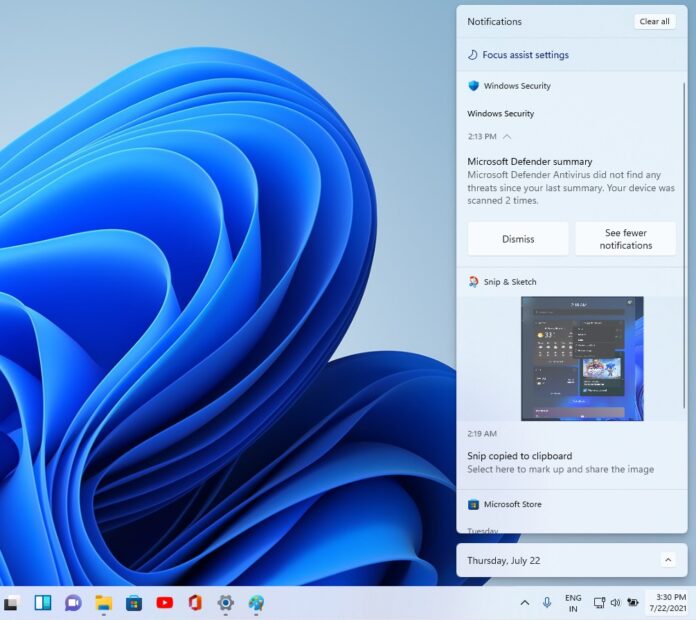Launch Teams Chat from taskbar

(x=73, y=603)
